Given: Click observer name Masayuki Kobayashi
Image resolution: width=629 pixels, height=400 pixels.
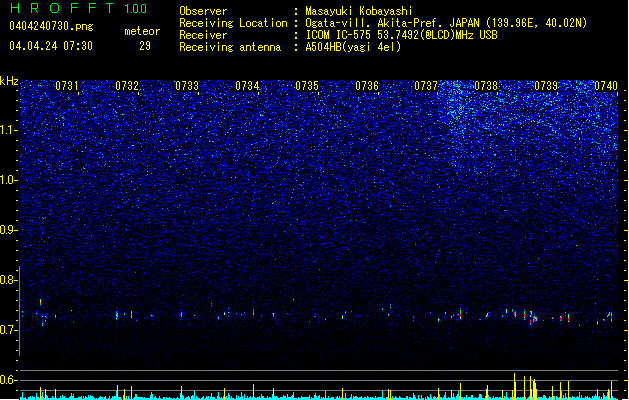Looking at the screenshot, I should [x=359, y=11].
